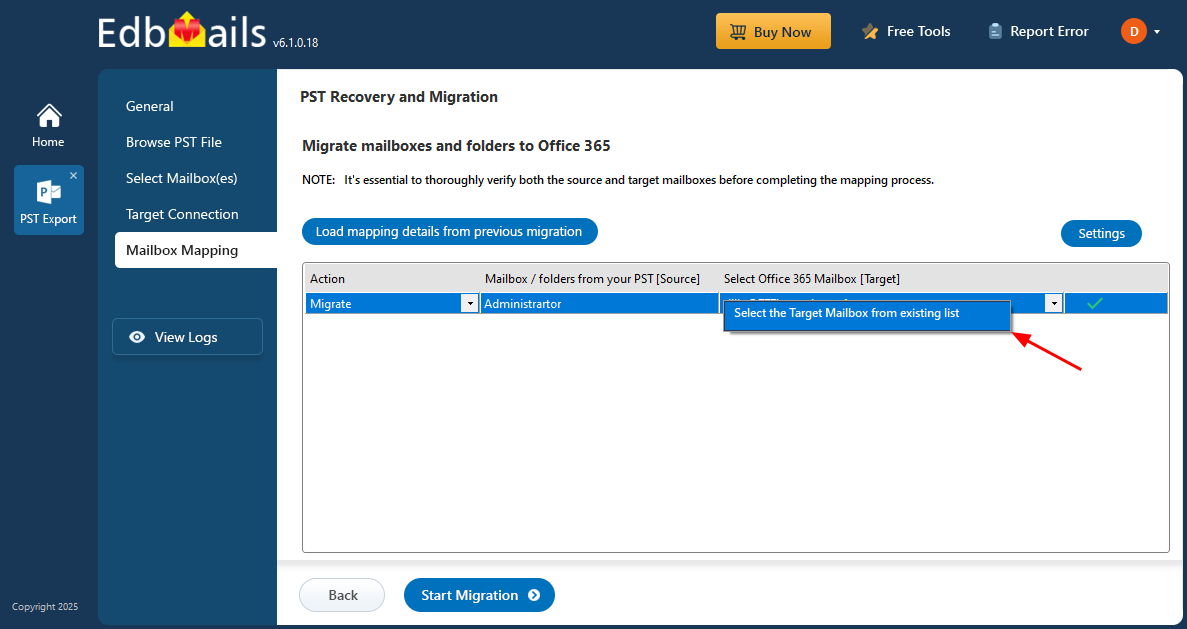The width and height of the screenshot is (1187, 629).
Task: Open the PST Export tile
Action: (48, 201)
